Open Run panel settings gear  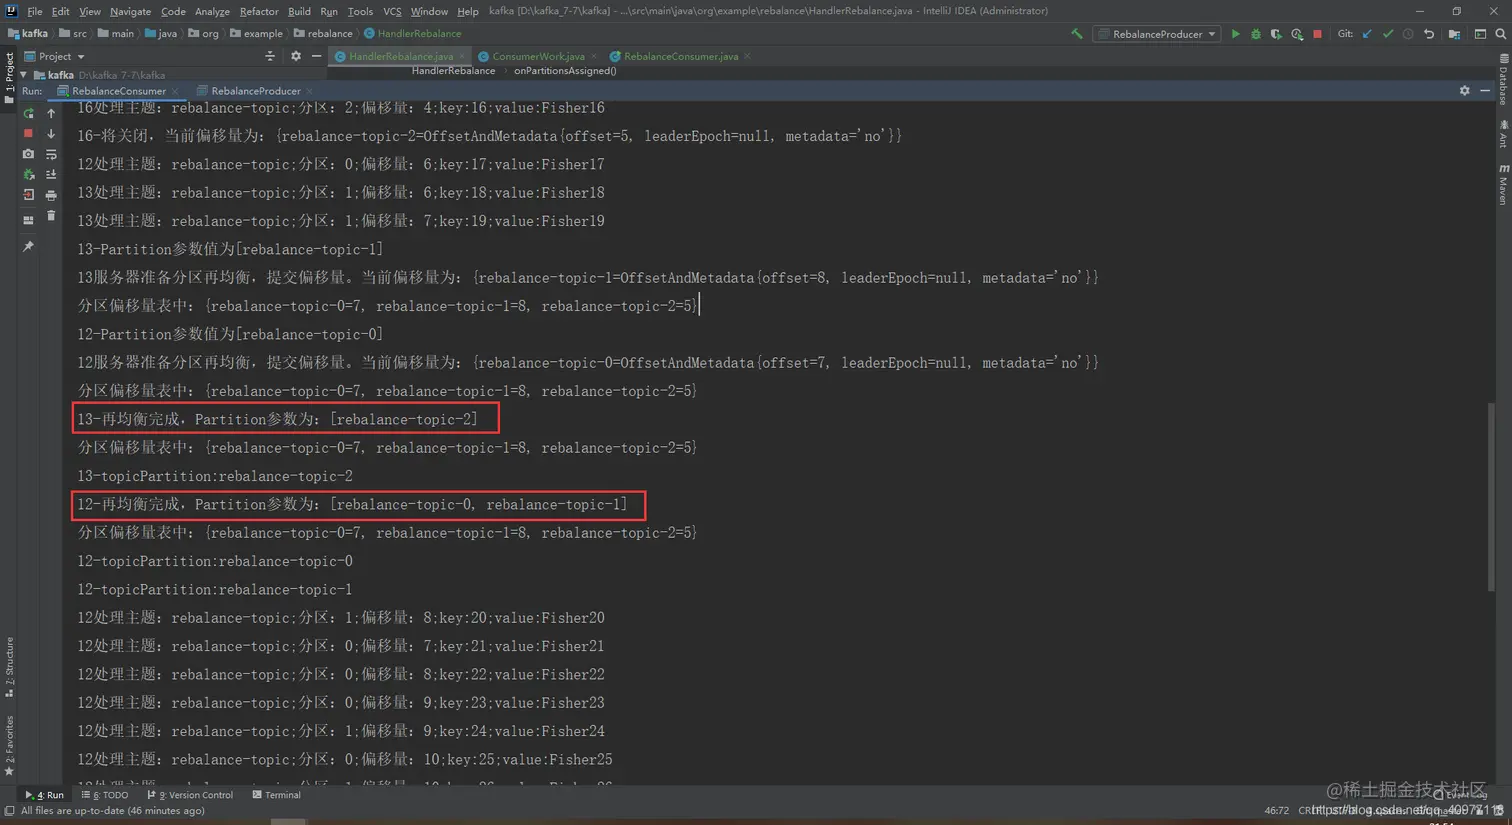click(x=1465, y=90)
